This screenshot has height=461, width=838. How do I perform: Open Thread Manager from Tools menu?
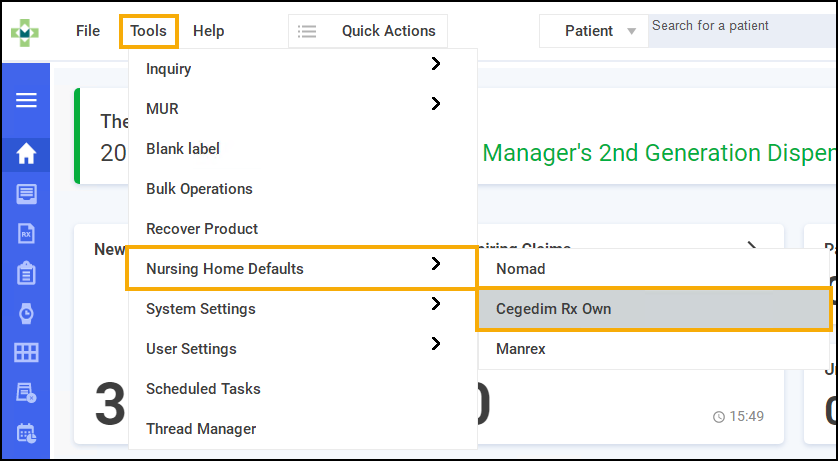point(201,429)
